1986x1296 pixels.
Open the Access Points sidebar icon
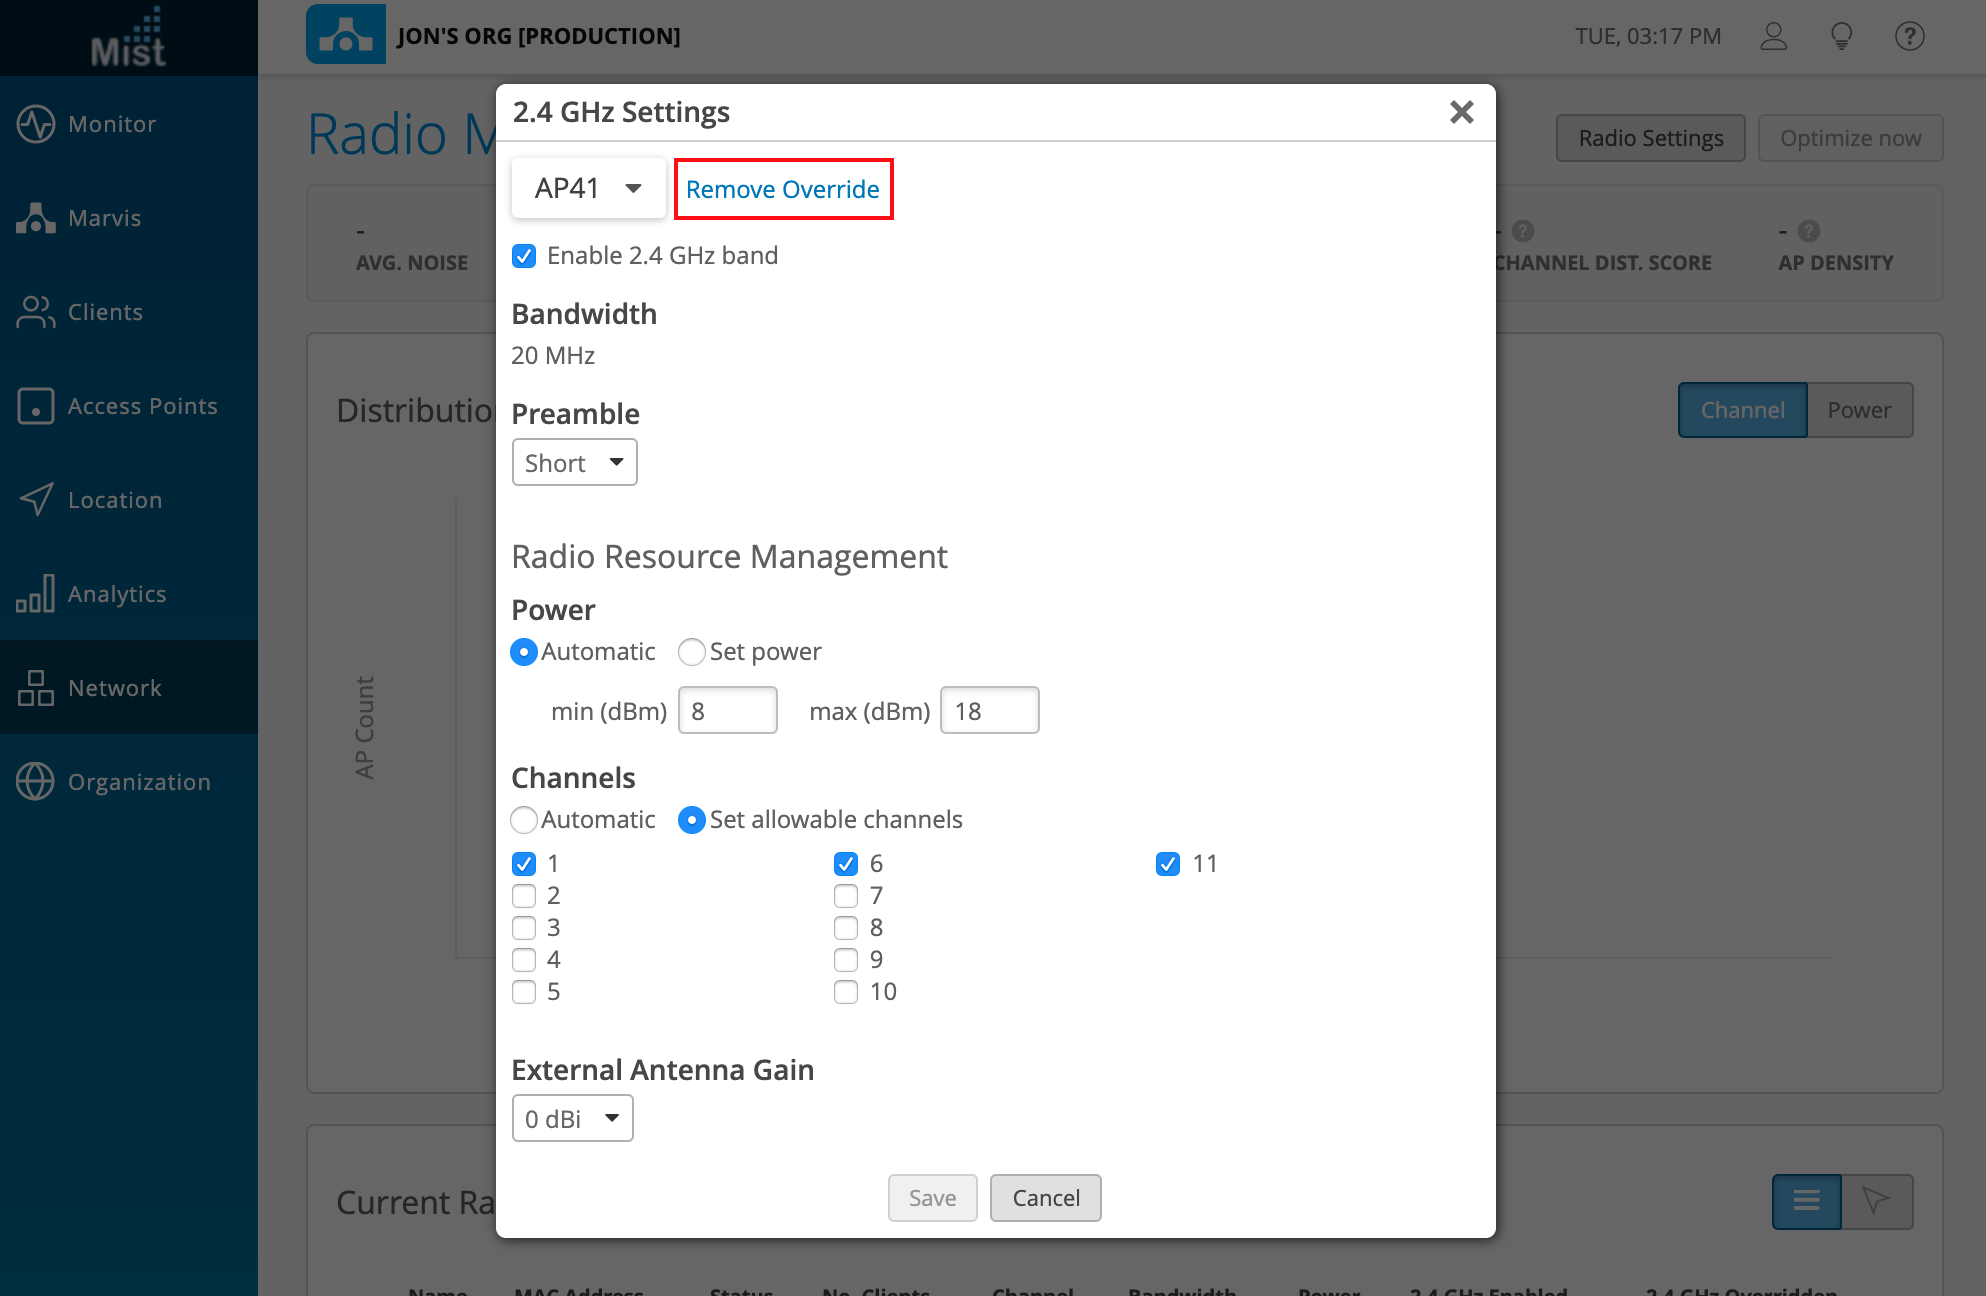click(x=36, y=406)
